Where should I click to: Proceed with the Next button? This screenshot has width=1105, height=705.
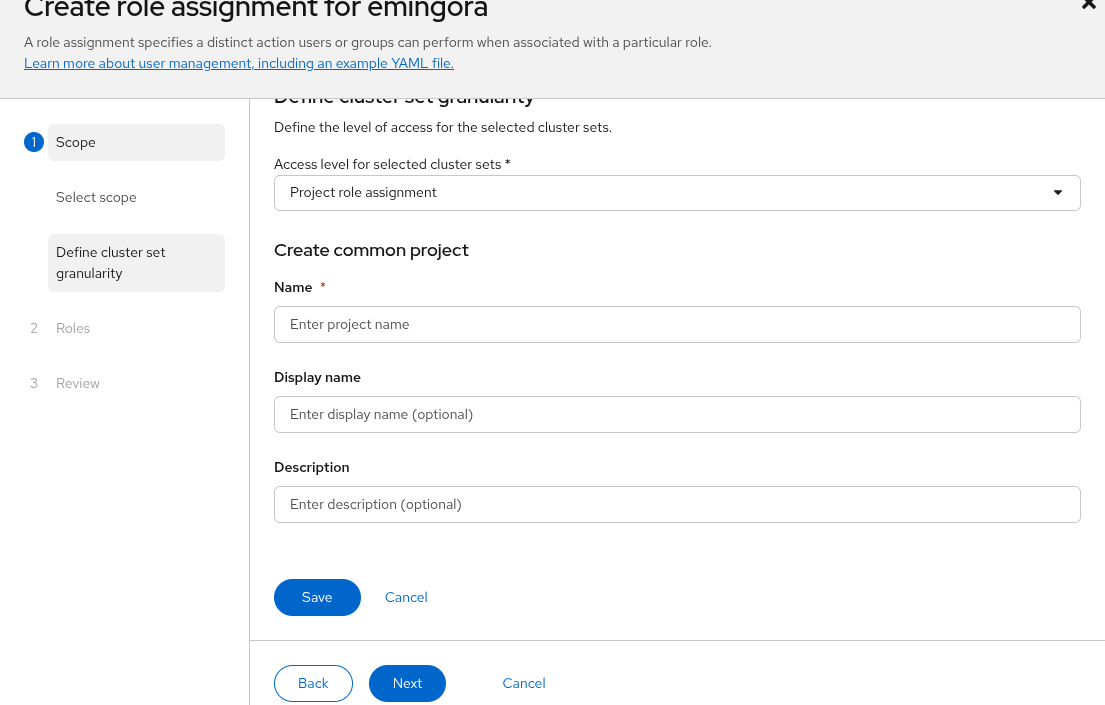407,683
